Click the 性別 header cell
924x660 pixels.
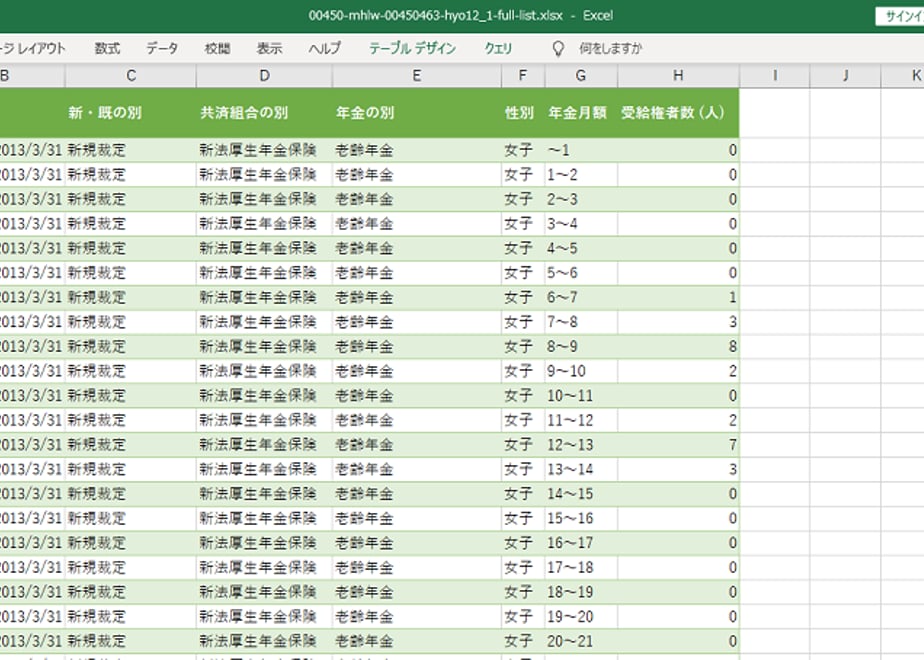[523, 113]
